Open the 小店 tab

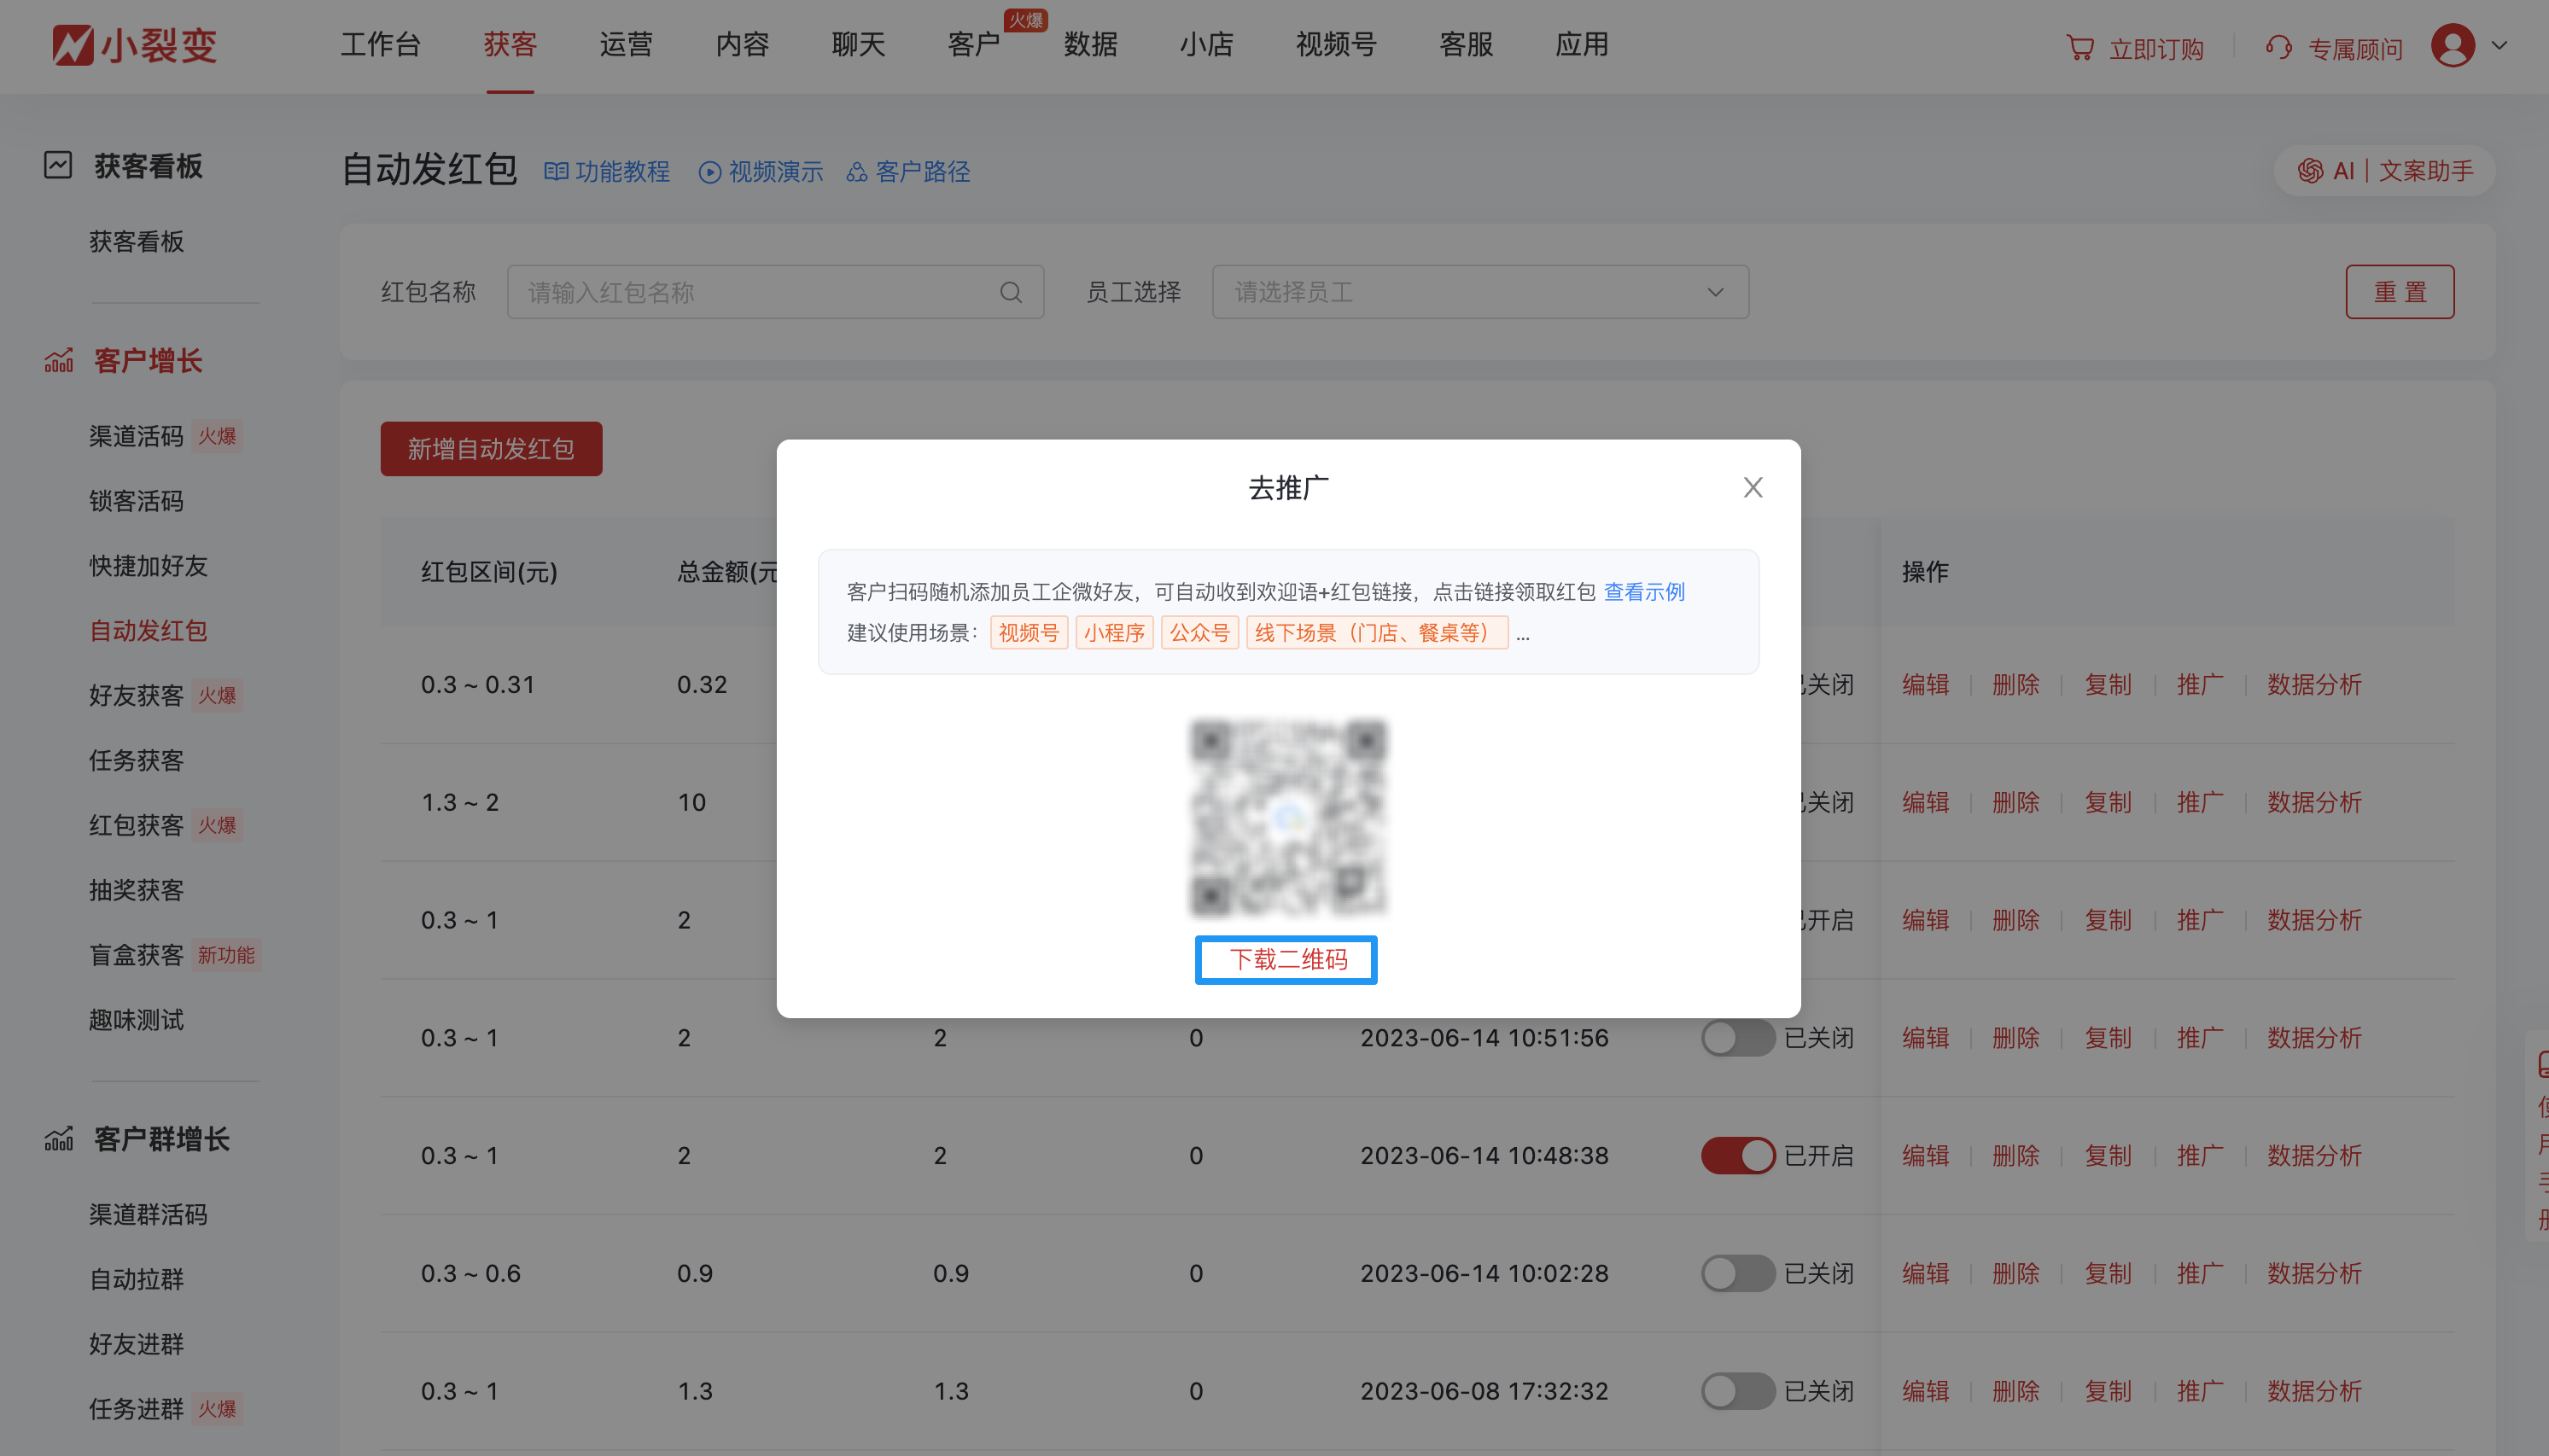1206,45
